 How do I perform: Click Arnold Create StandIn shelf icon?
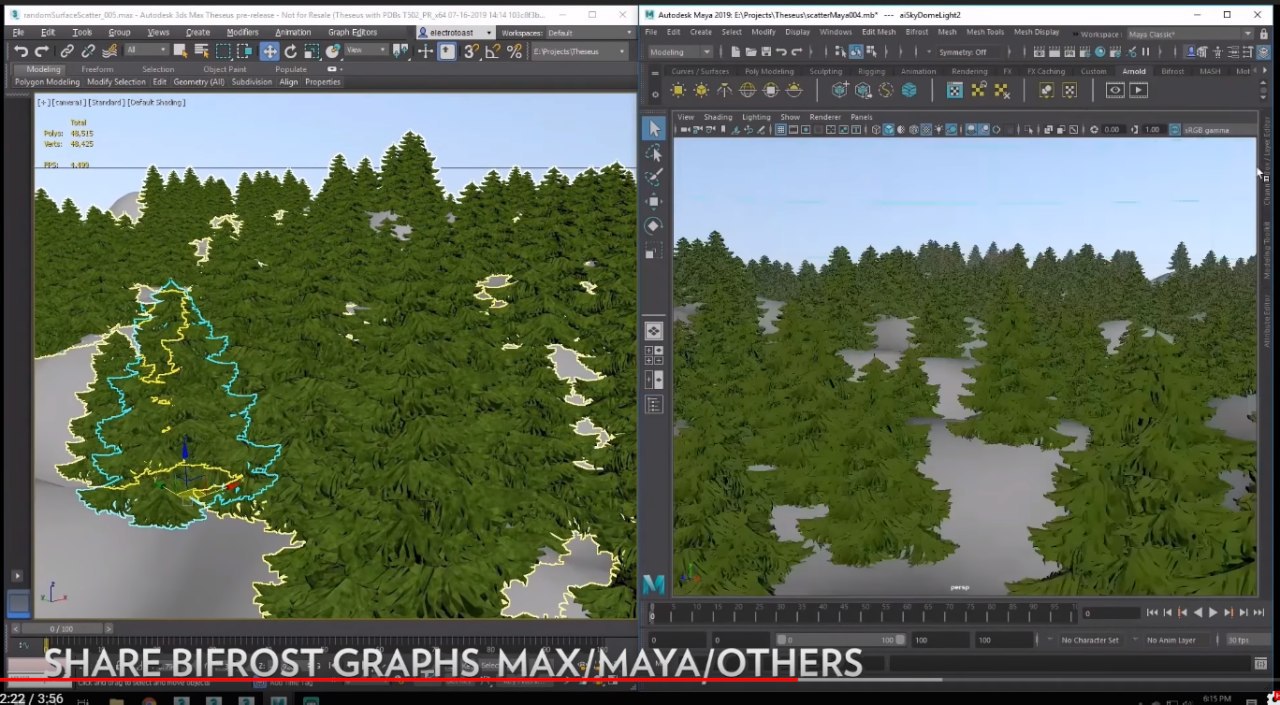839,90
